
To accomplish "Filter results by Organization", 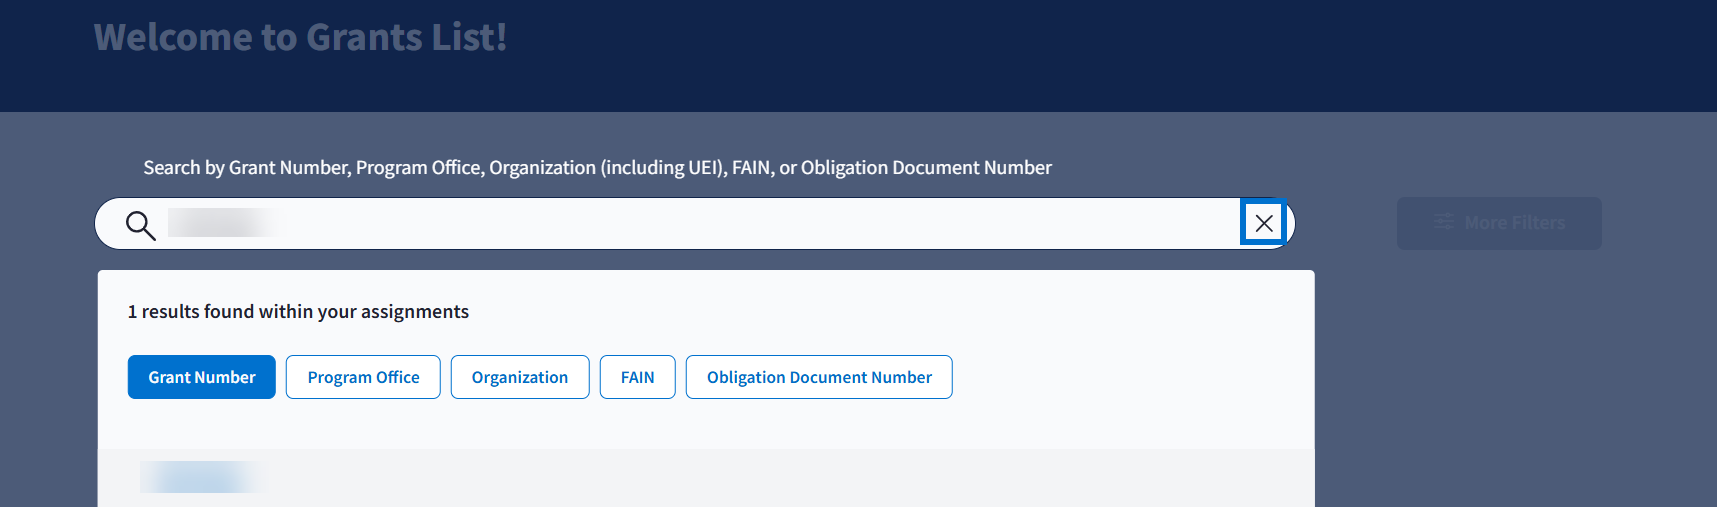I will click(519, 377).
